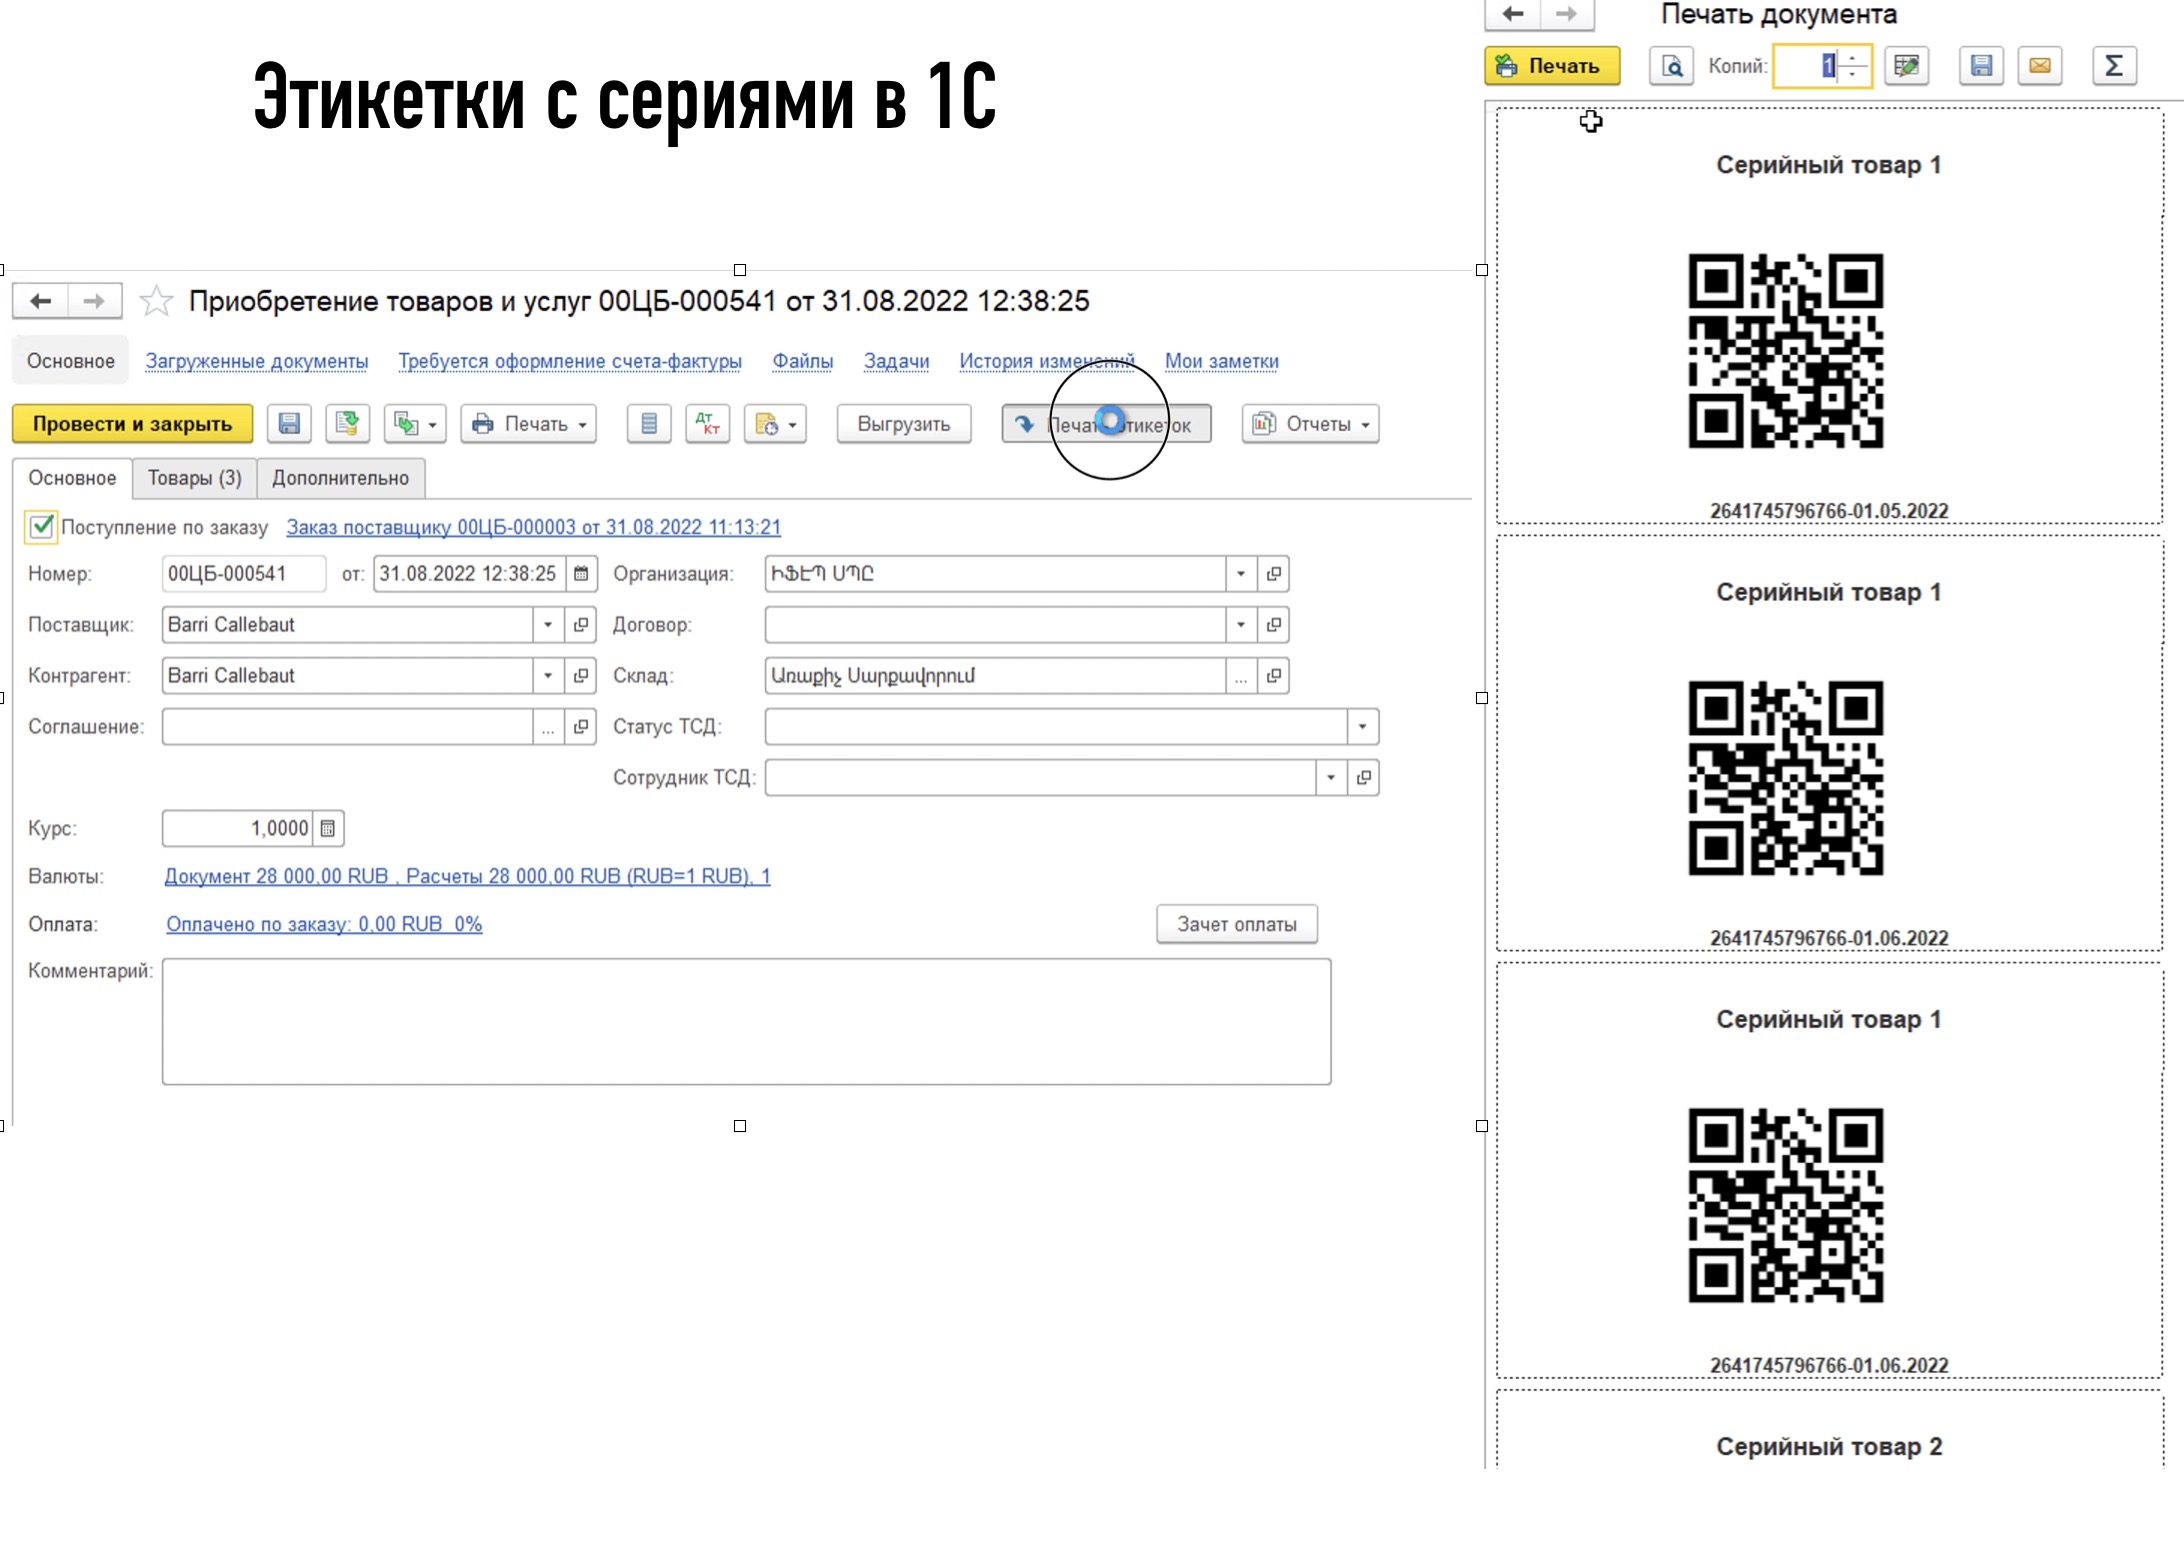Click the Комментарий text area
2184x1552 pixels.
(x=746, y=1022)
